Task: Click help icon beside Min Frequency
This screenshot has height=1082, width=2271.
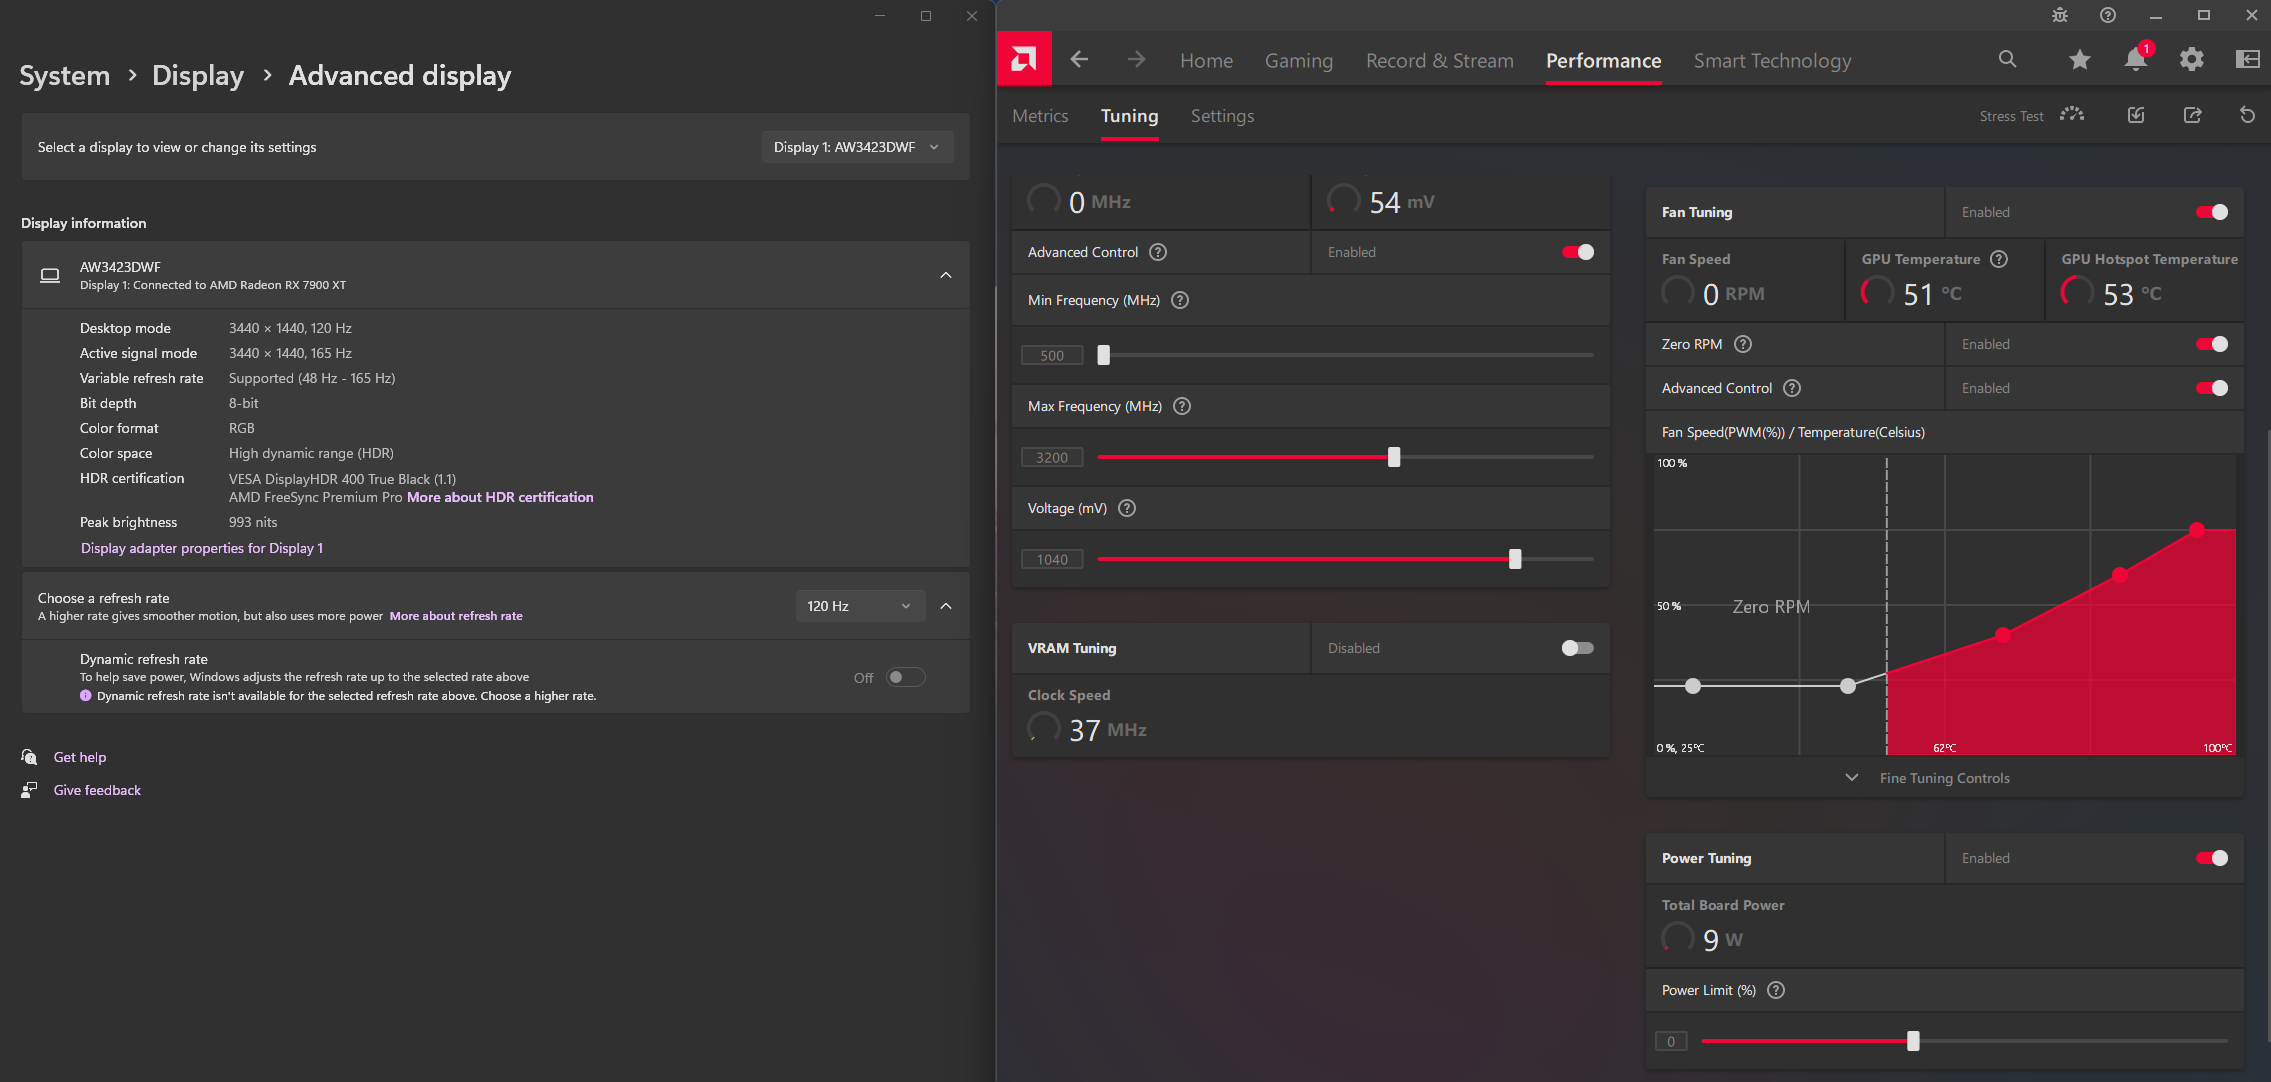Action: 1180,300
